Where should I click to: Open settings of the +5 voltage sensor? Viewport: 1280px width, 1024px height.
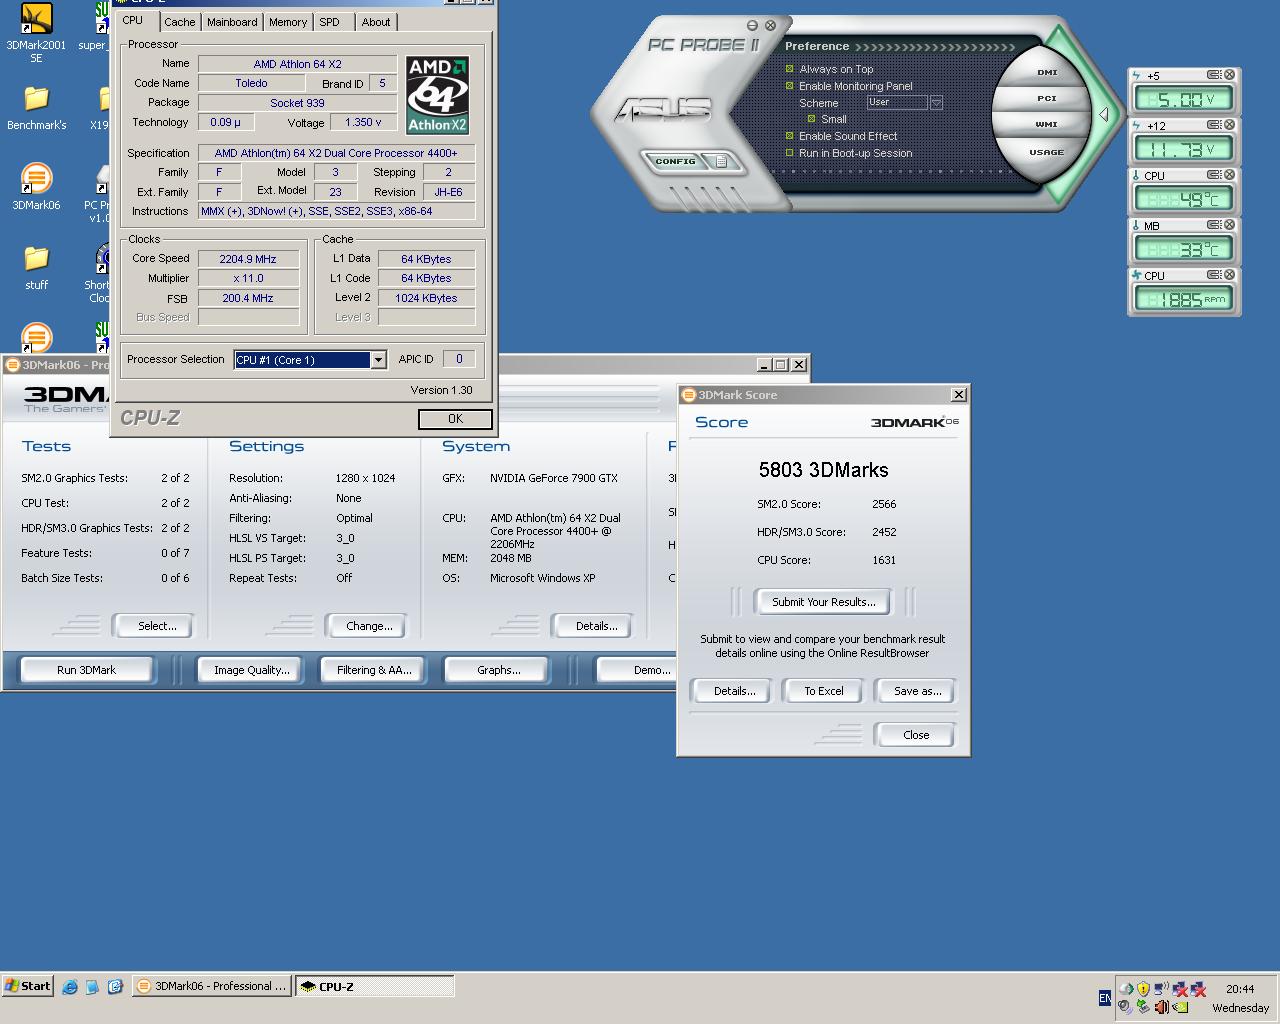click(x=1213, y=75)
